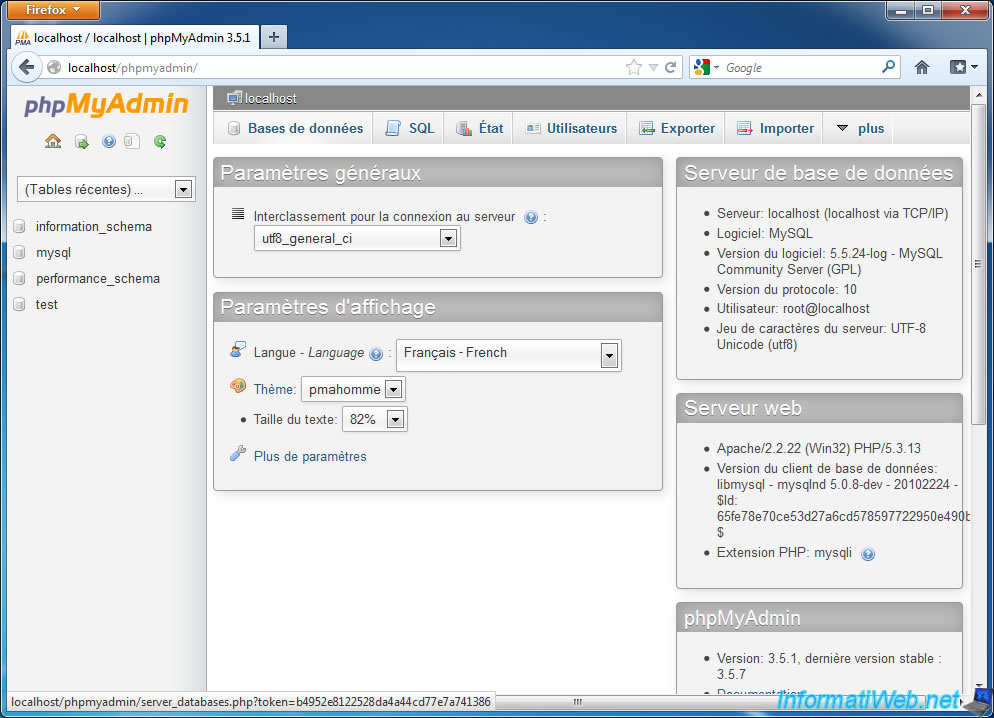This screenshot has width=994, height=718.
Task: Expand the Tables récentes dropdown
Action: [x=182, y=189]
